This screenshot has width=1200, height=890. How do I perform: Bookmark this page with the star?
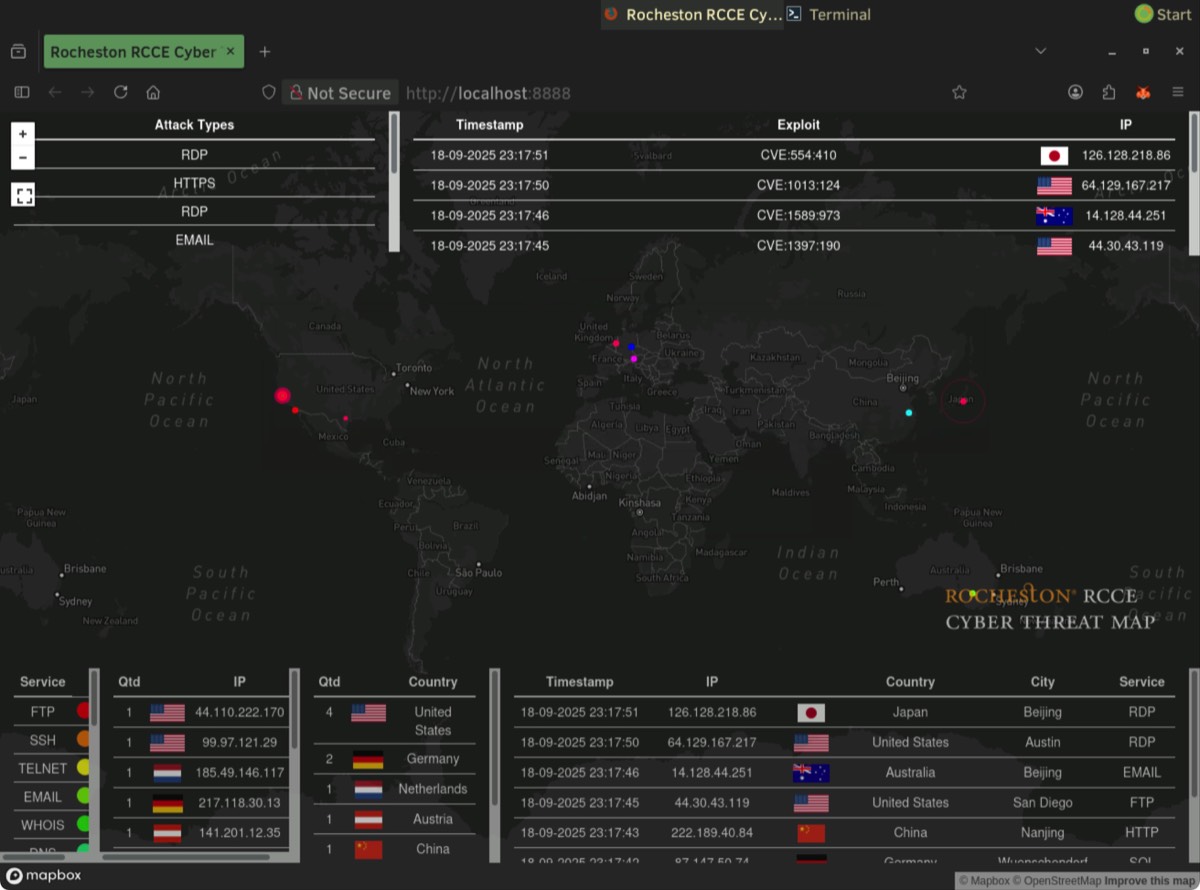tap(959, 93)
